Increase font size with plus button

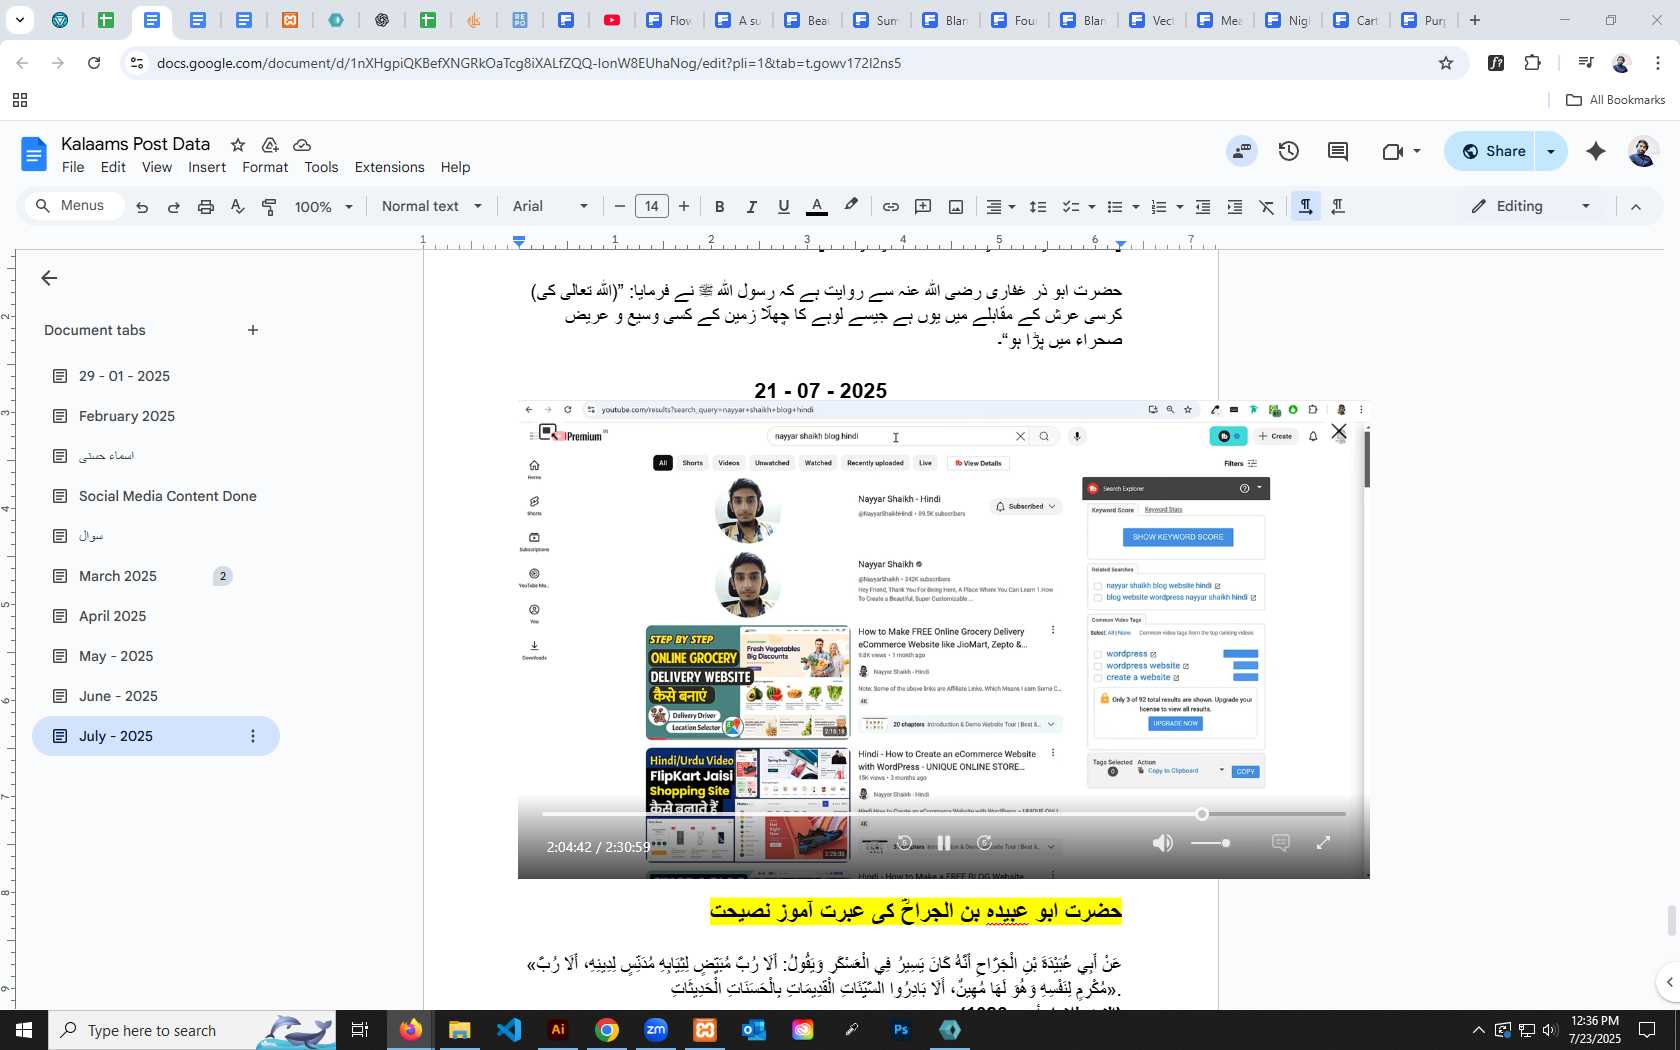pos(684,207)
